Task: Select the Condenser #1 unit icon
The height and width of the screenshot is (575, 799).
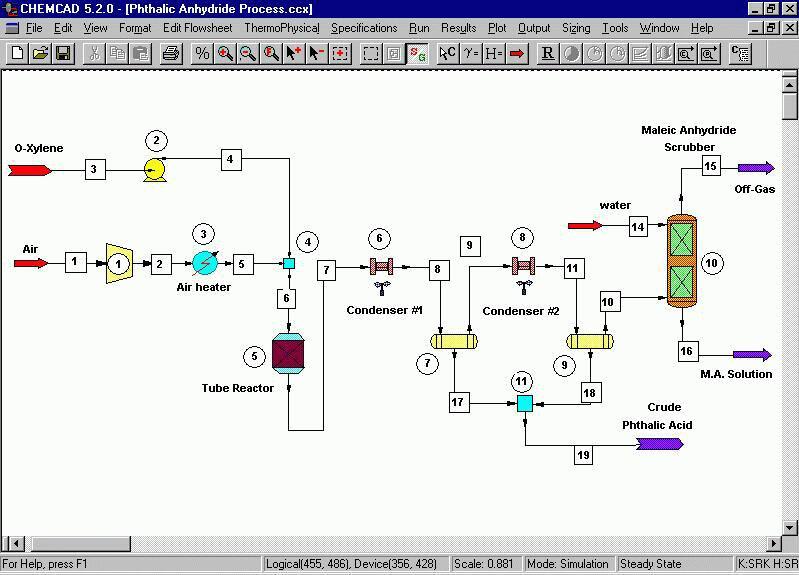Action: tap(381, 267)
